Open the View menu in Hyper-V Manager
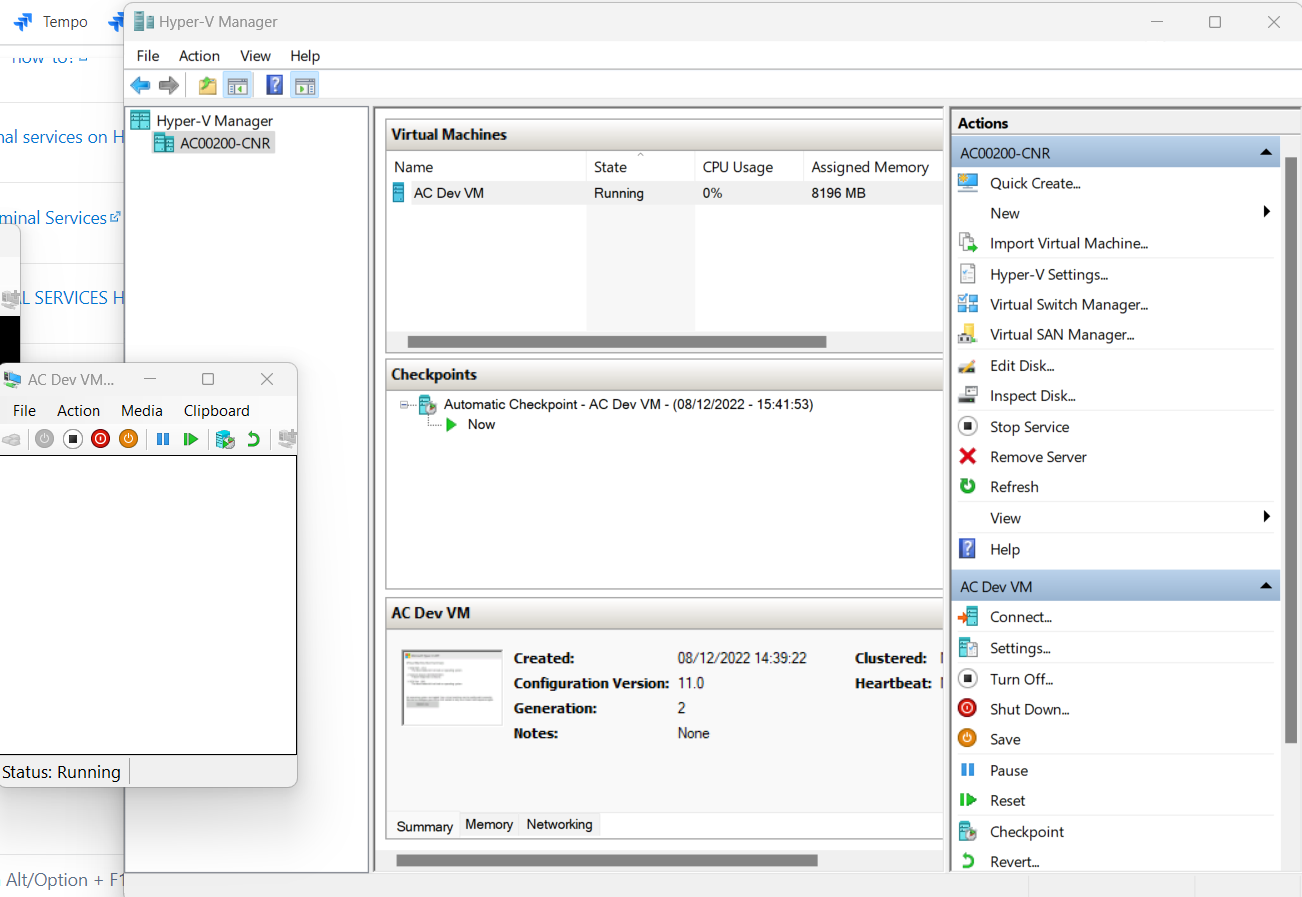 click(x=255, y=56)
